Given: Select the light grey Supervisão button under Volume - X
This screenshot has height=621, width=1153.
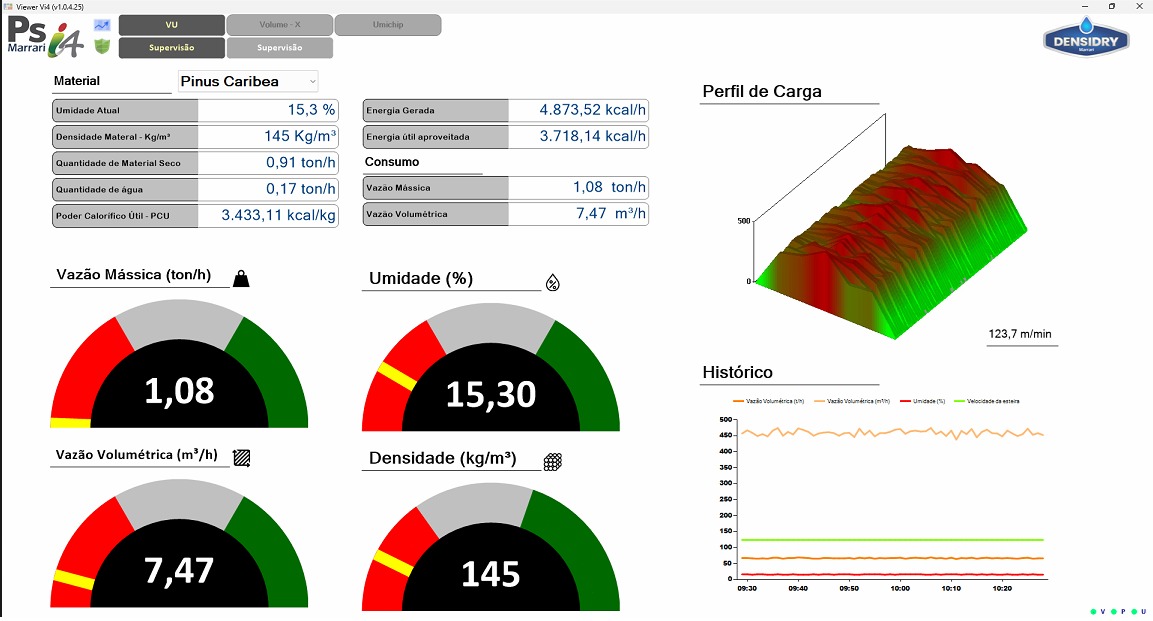Looking at the screenshot, I should pyautogui.click(x=279, y=48).
